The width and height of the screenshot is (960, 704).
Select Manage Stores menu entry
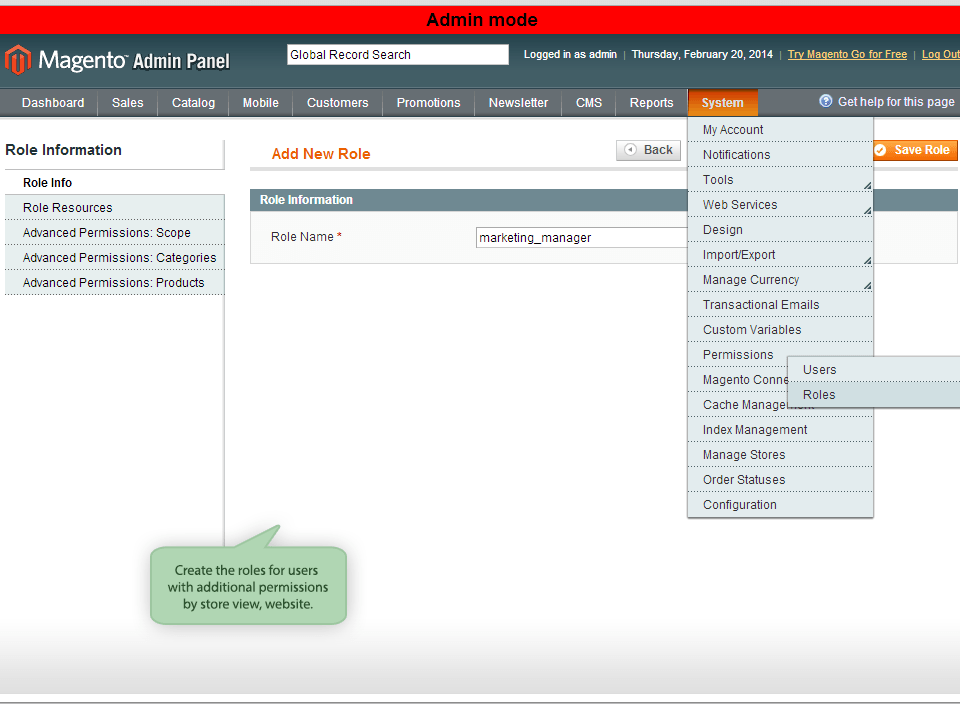click(x=780, y=455)
